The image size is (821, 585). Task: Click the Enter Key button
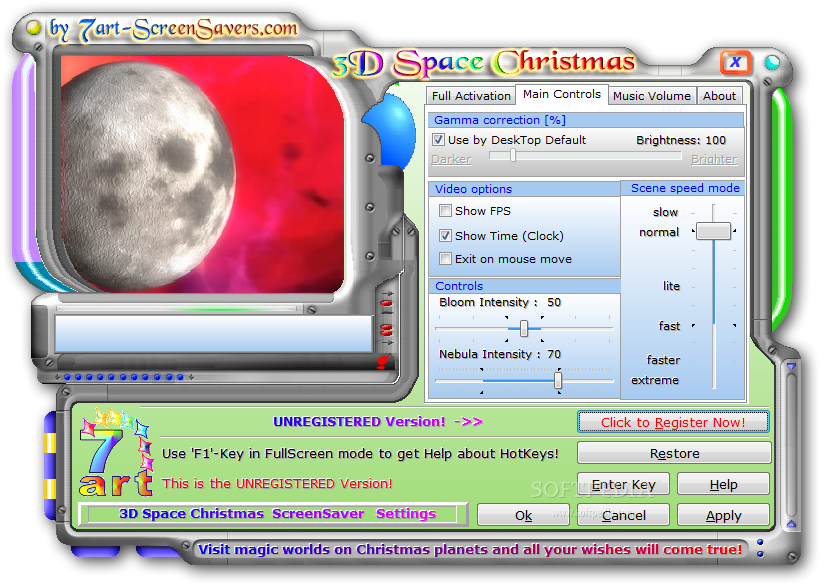[623, 484]
